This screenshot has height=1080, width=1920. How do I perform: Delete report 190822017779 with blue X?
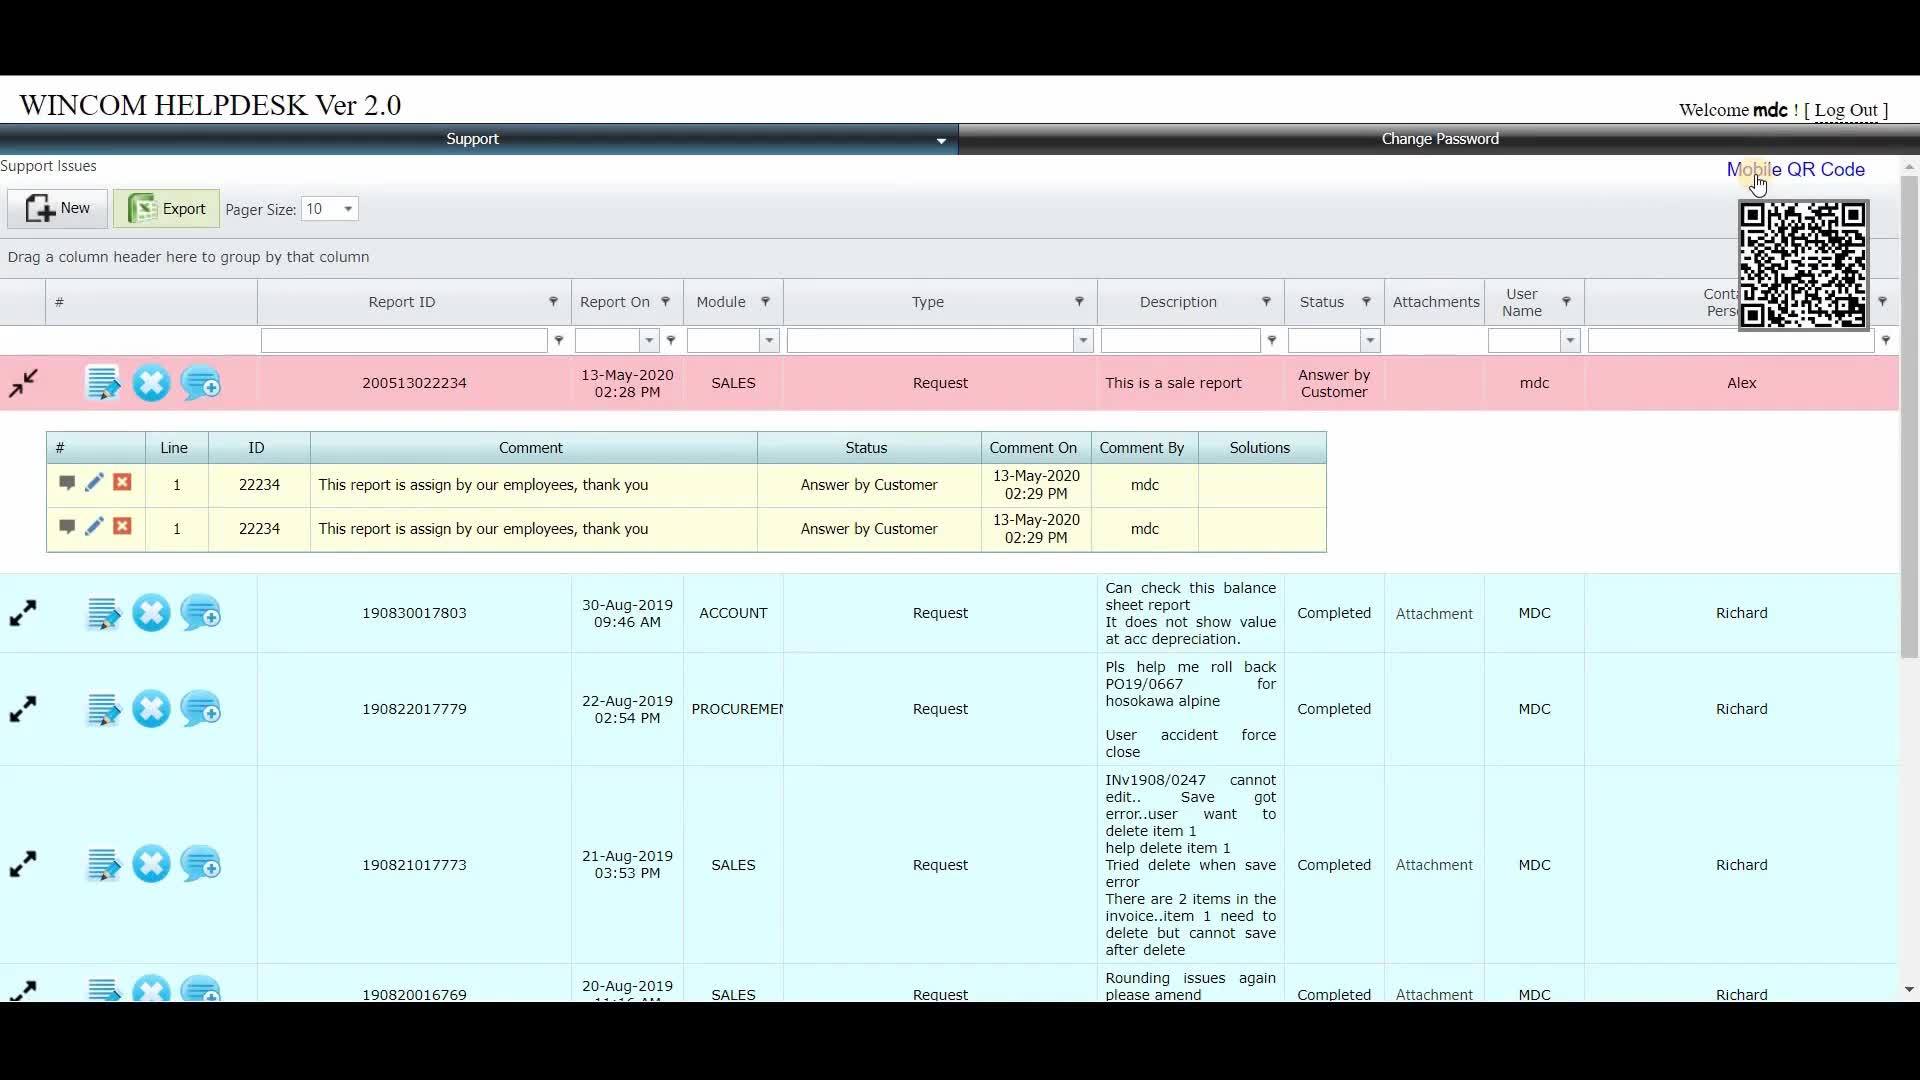point(151,709)
